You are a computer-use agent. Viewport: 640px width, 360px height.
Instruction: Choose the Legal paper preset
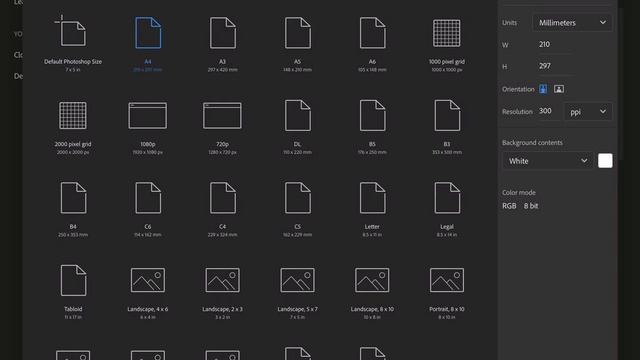[447, 209]
